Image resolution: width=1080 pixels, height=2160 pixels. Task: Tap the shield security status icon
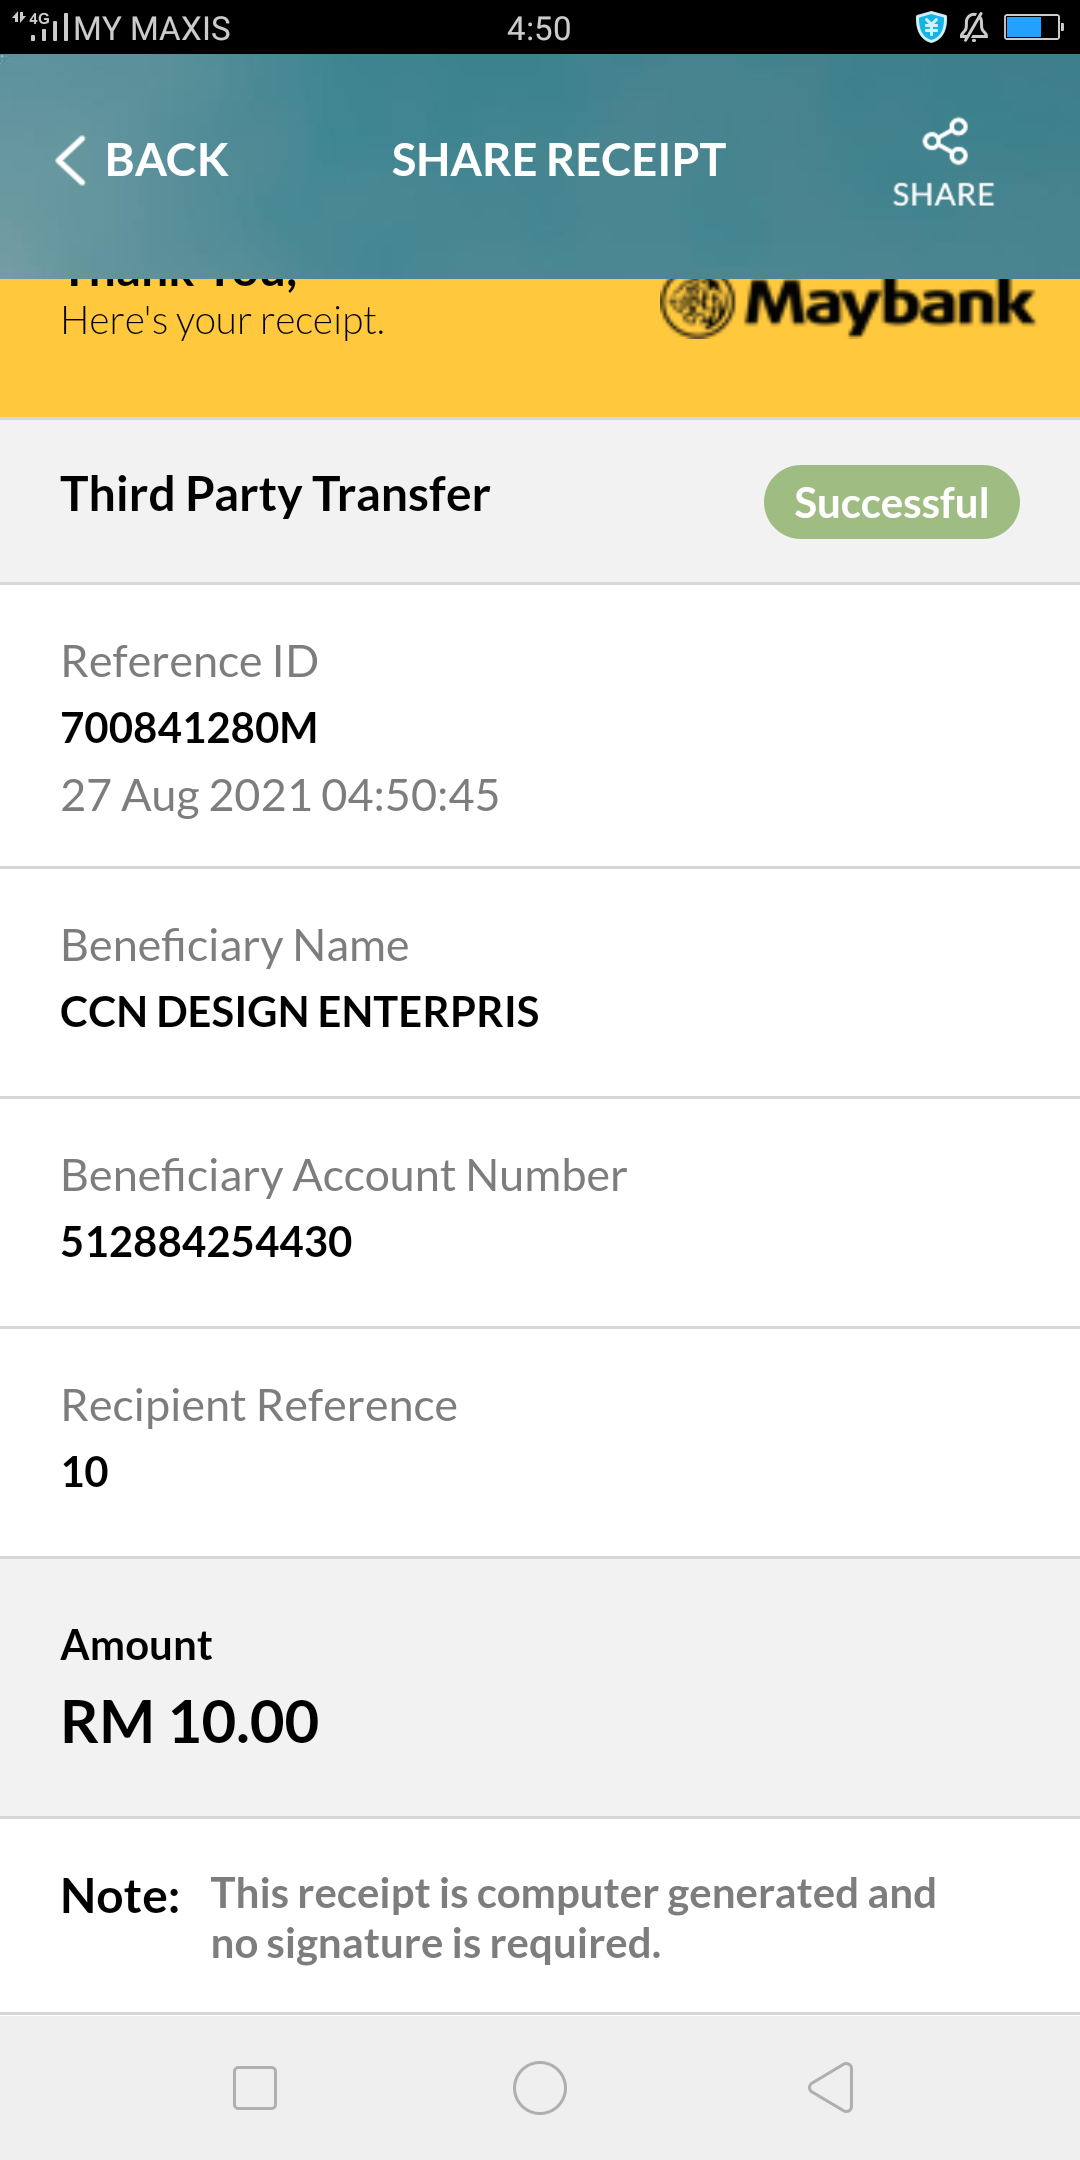coord(931,27)
